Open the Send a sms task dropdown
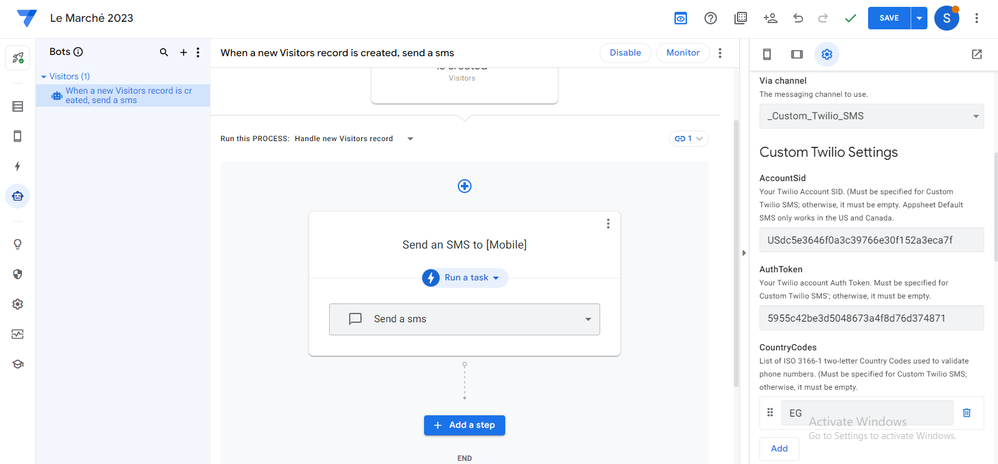The image size is (998, 464). tap(465, 319)
